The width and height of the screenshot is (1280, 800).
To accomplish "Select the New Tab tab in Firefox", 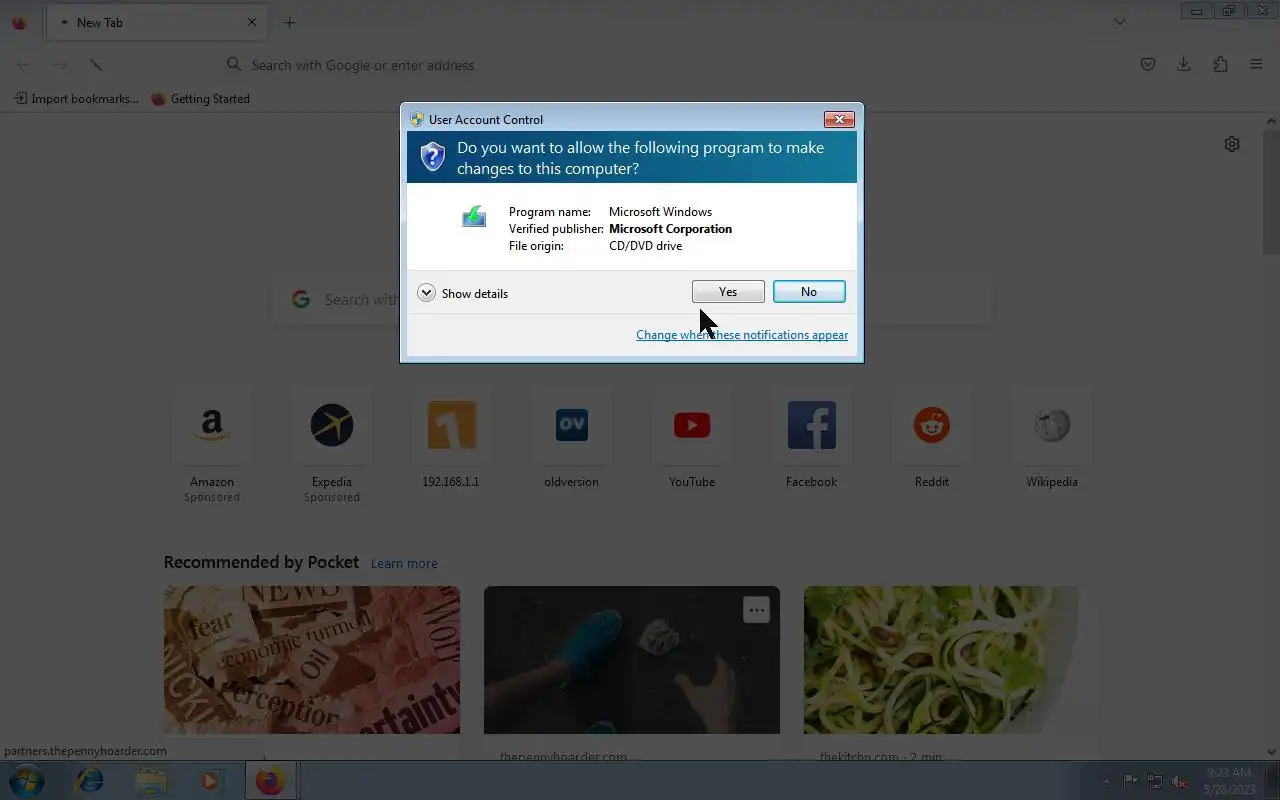I will click(155, 22).
